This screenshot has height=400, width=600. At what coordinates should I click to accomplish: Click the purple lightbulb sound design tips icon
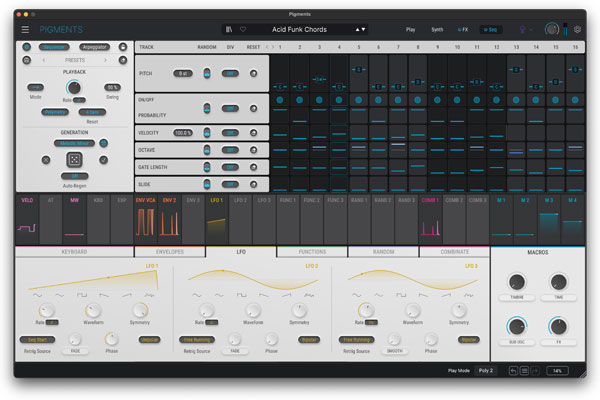tap(522, 29)
